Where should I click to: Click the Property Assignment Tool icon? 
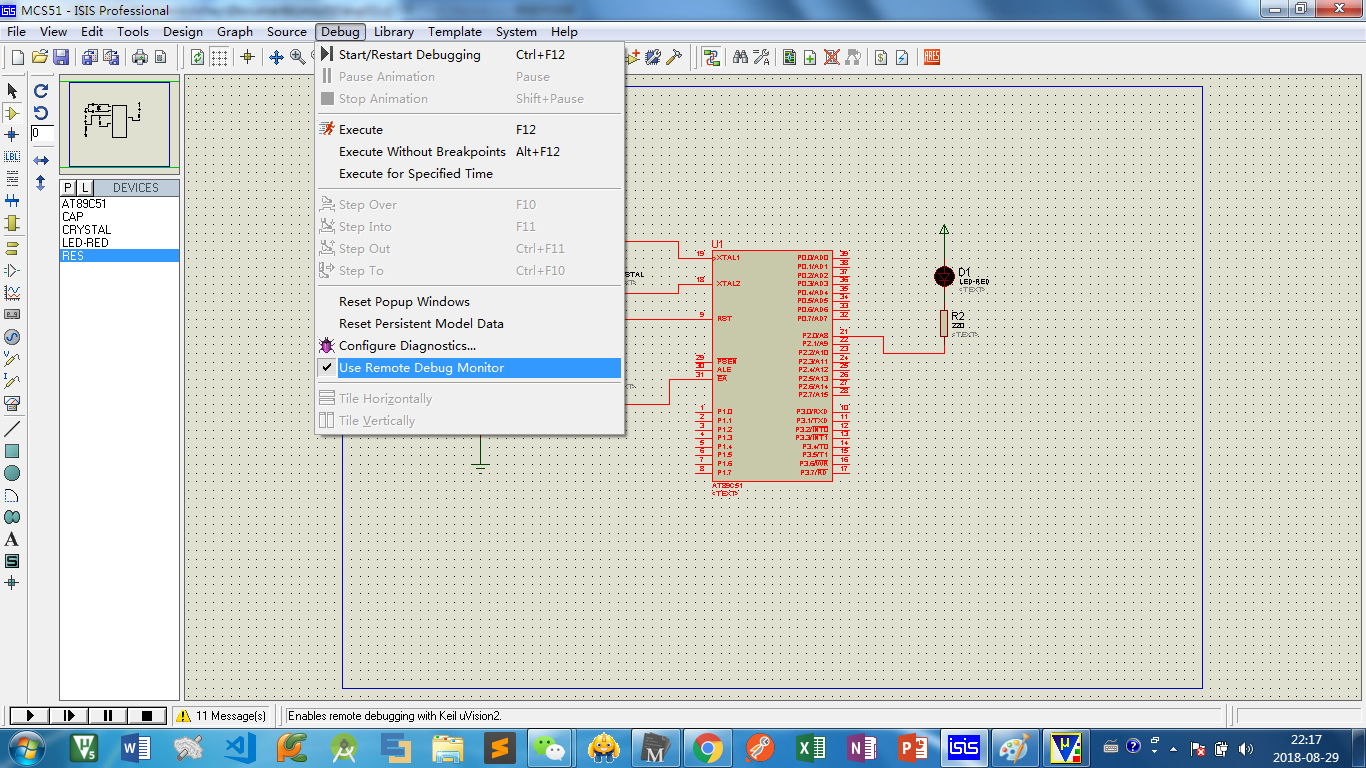(x=761, y=57)
